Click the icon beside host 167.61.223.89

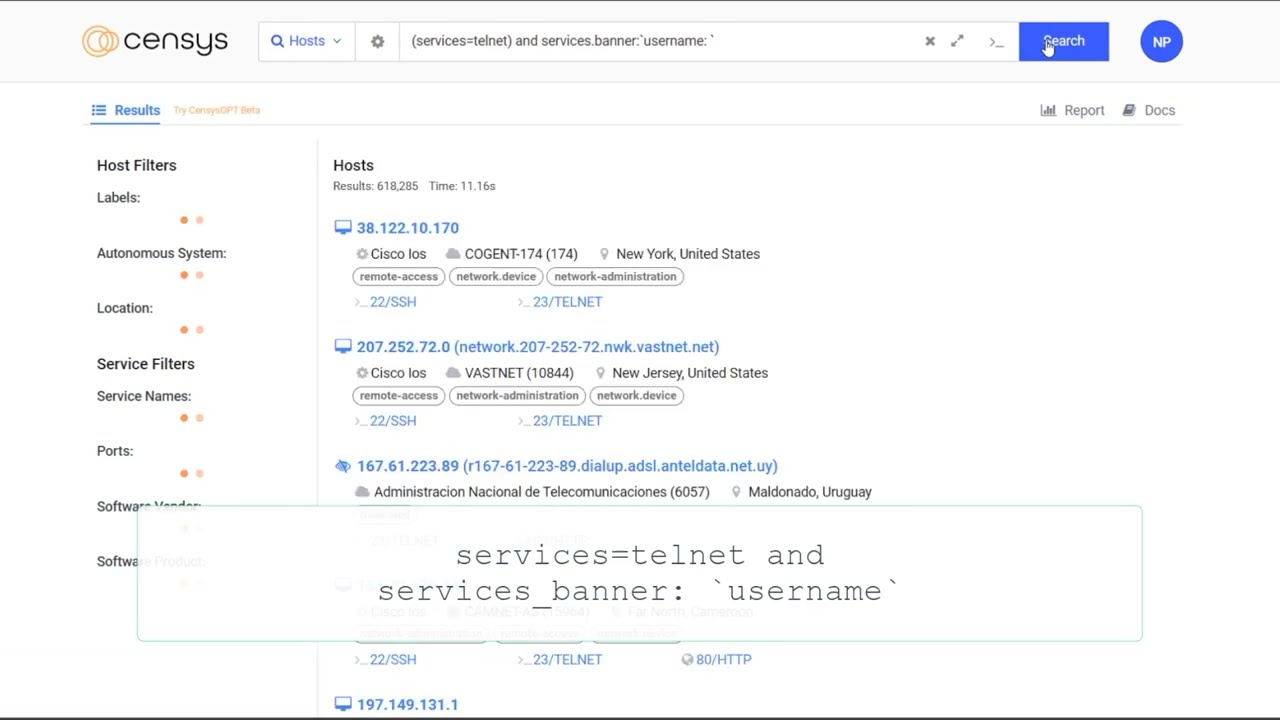point(343,466)
